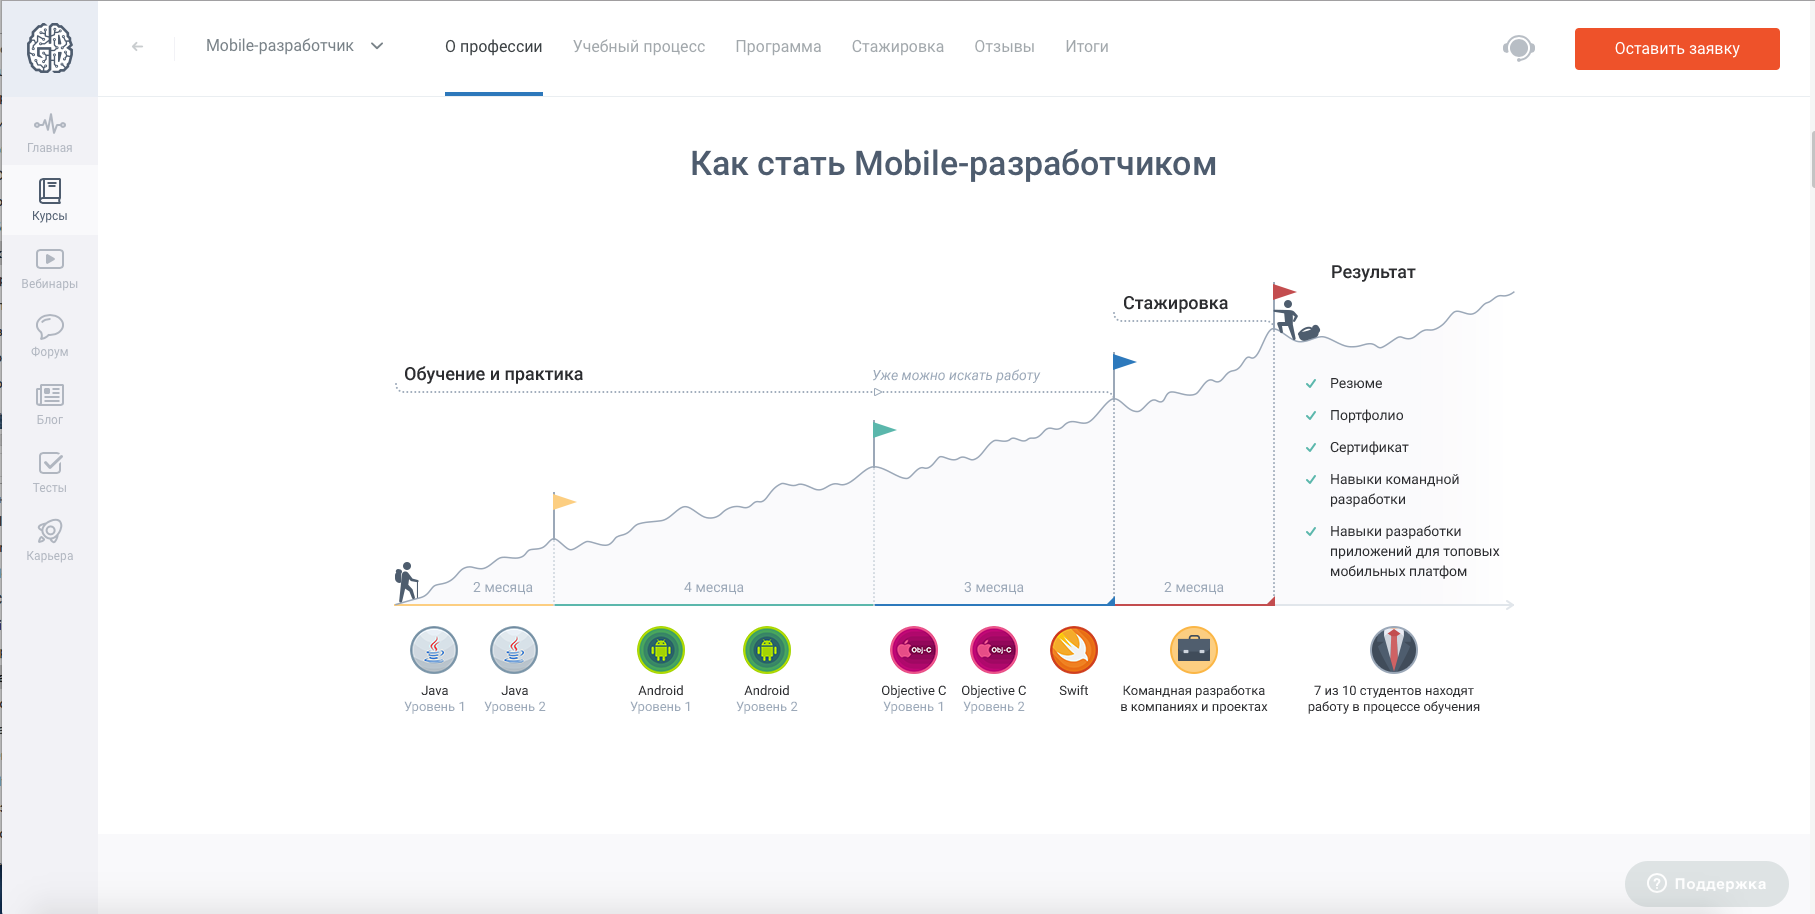The height and width of the screenshot is (914, 1815).
Task: Click the checkmark next to Резюме
Action: coord(1311,384)
